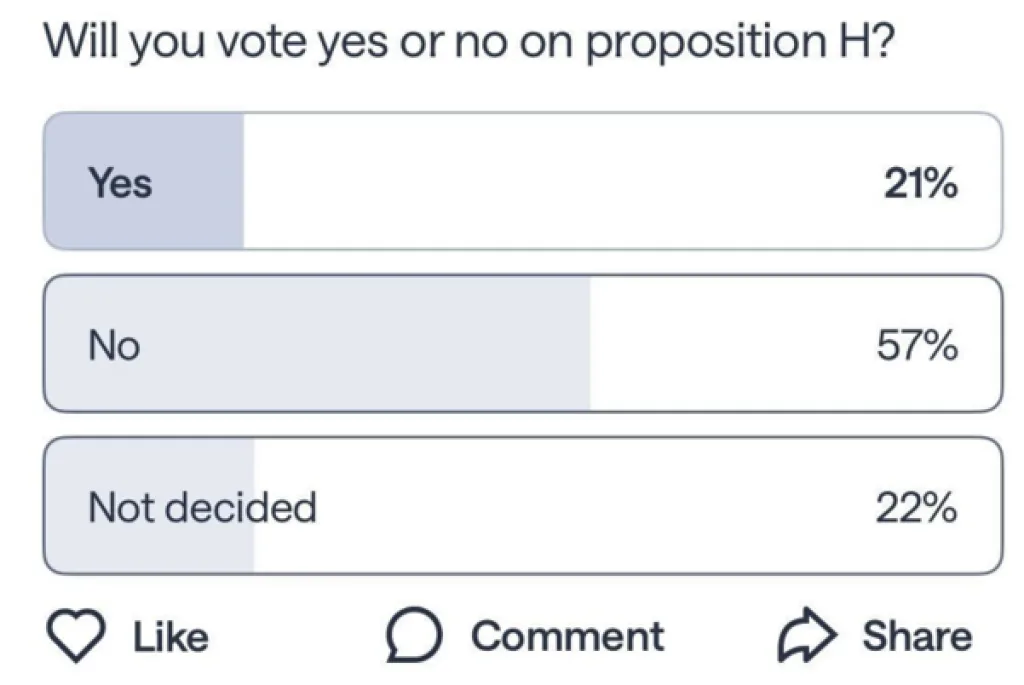Open comments via the "Comment" label

click(x=567, y=636)
